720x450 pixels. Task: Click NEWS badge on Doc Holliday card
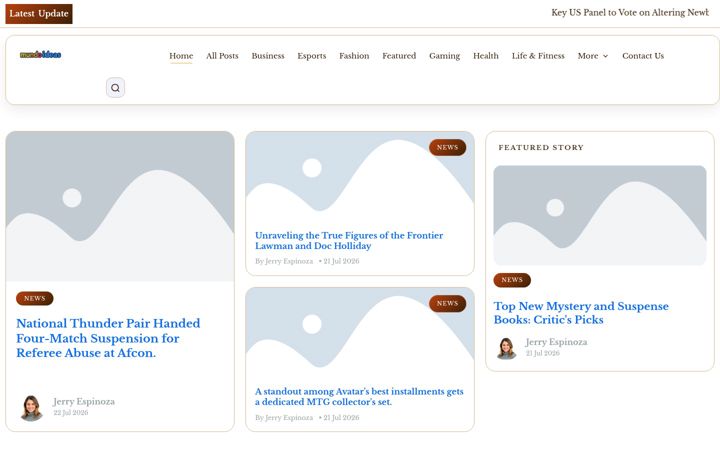(448, 147)
